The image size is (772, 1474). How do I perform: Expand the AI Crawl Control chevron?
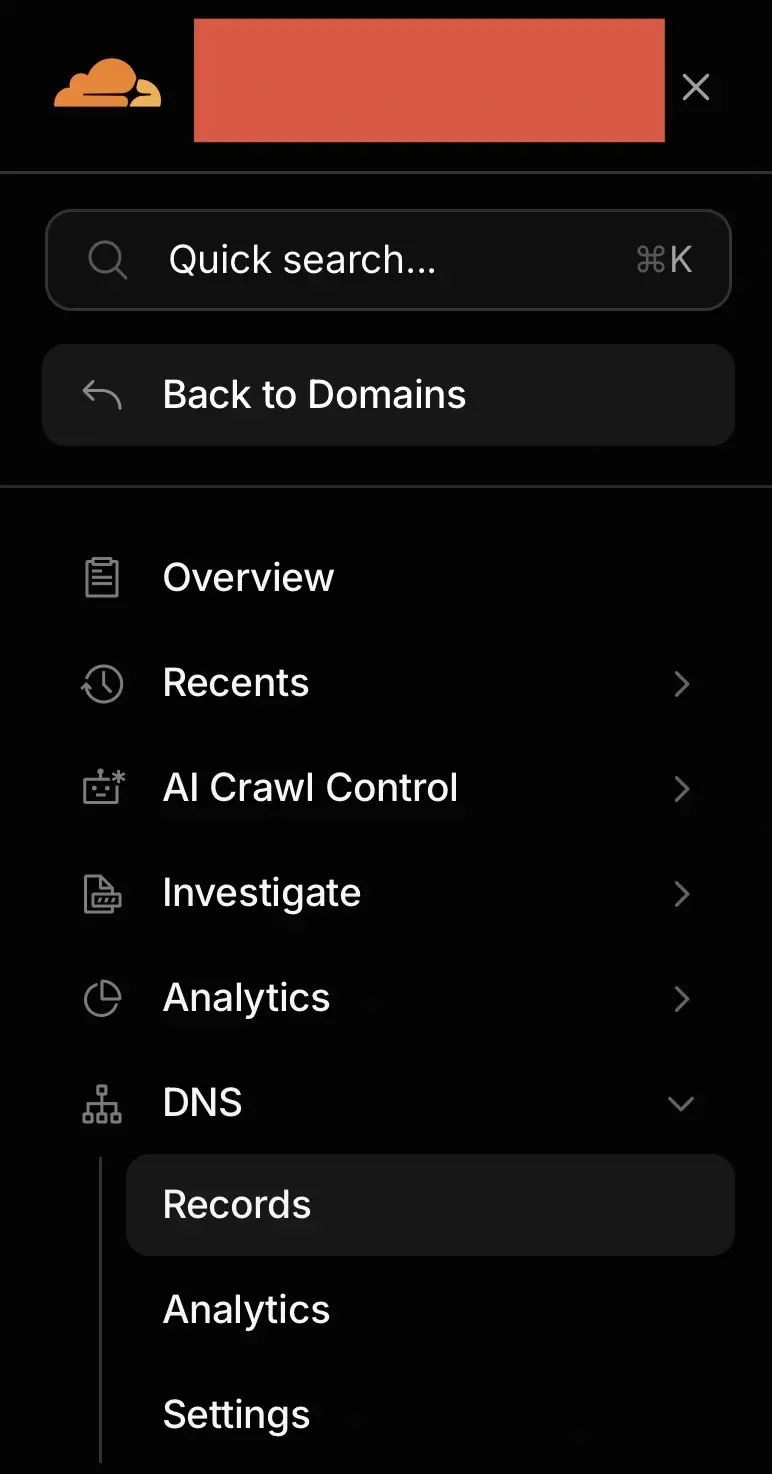pos(682,789)
